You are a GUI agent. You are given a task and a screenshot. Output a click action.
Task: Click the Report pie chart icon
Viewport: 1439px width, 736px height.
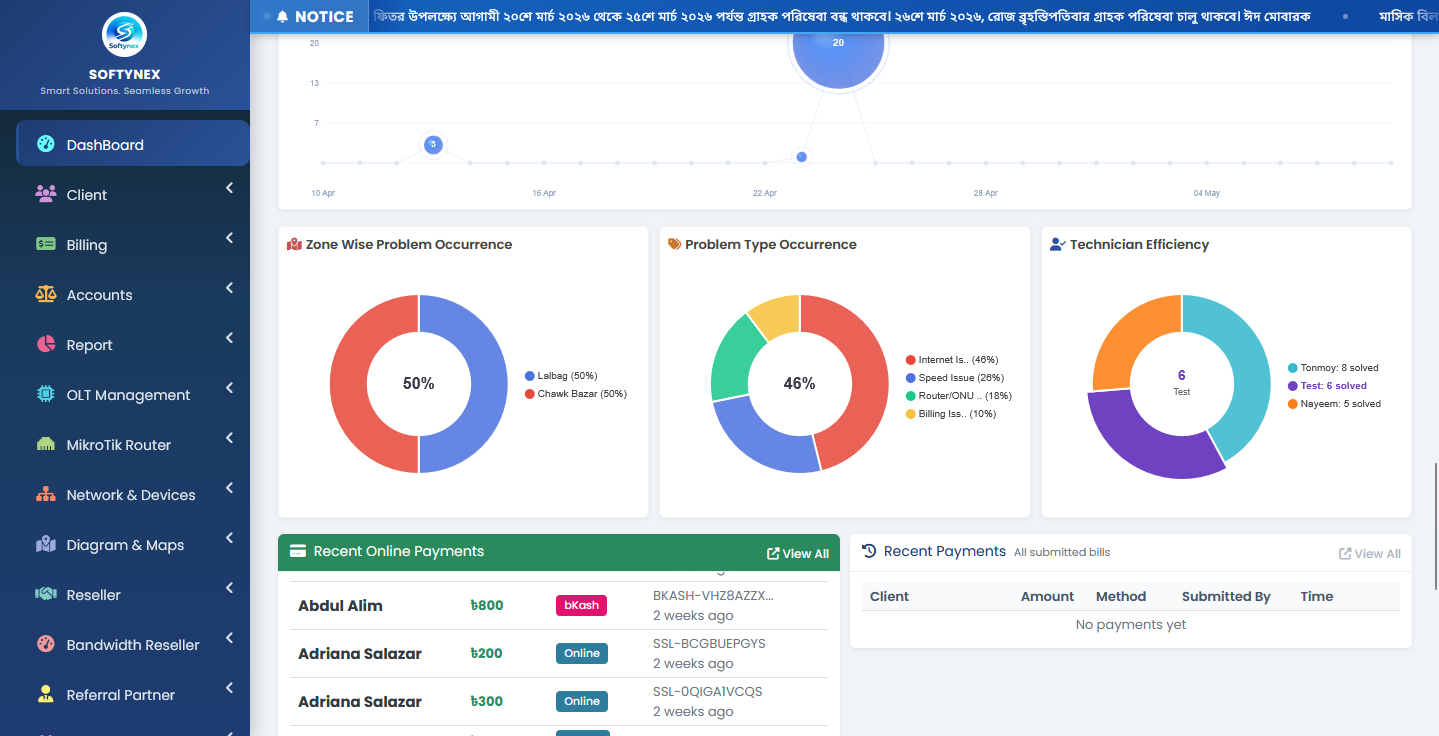(x=45, y=344)
